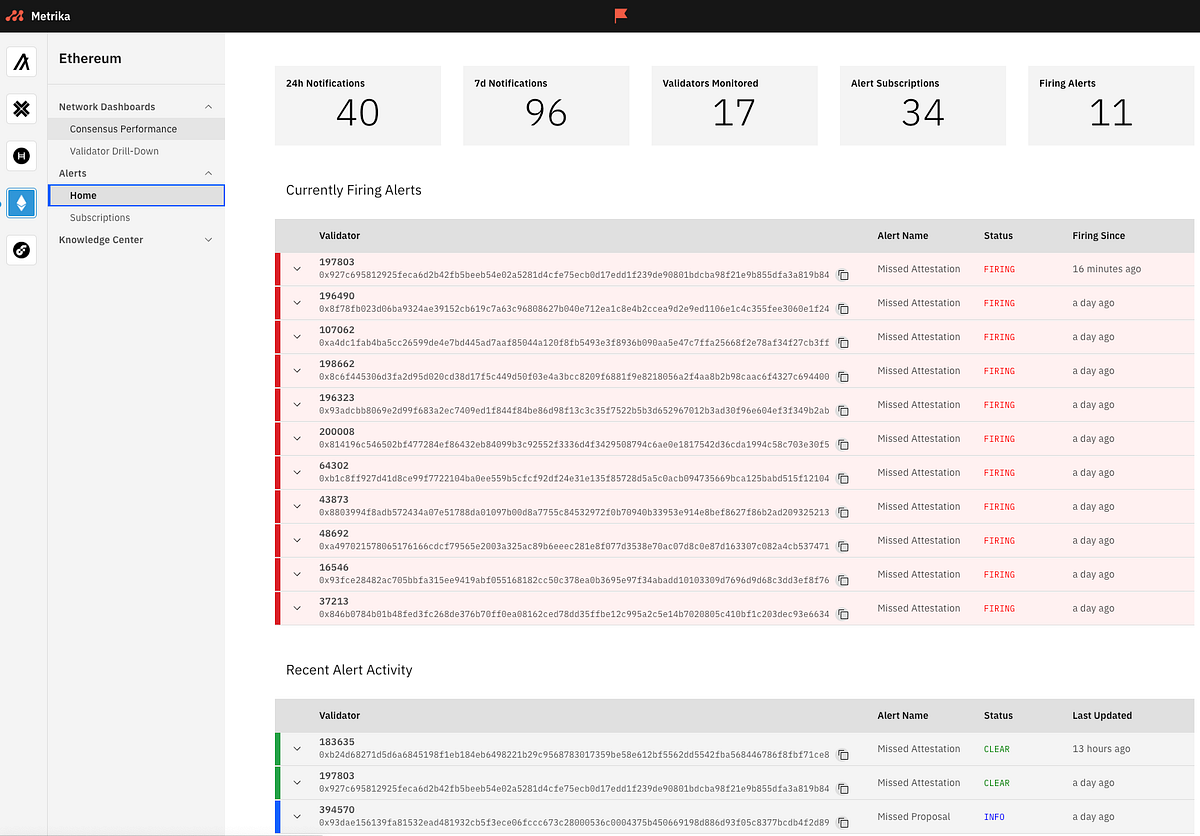Click the Validators Monitored card
The height and width of the screenshot is (836, 1200).
[x=734, y=106]
